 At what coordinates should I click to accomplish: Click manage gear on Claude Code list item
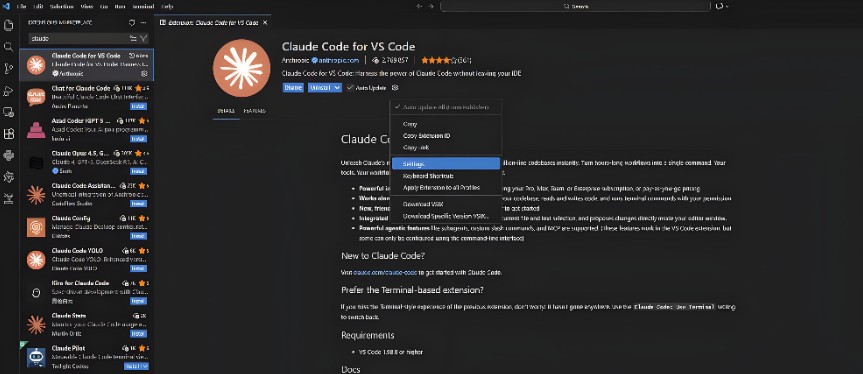(x=144, y=73)
